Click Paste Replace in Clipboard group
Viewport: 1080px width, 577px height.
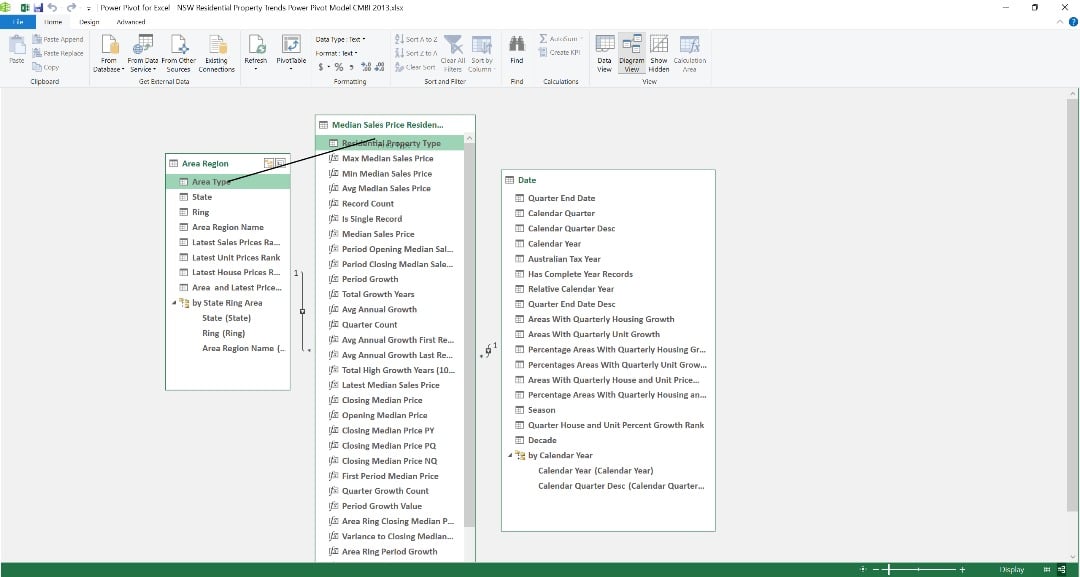pos(57,53)
